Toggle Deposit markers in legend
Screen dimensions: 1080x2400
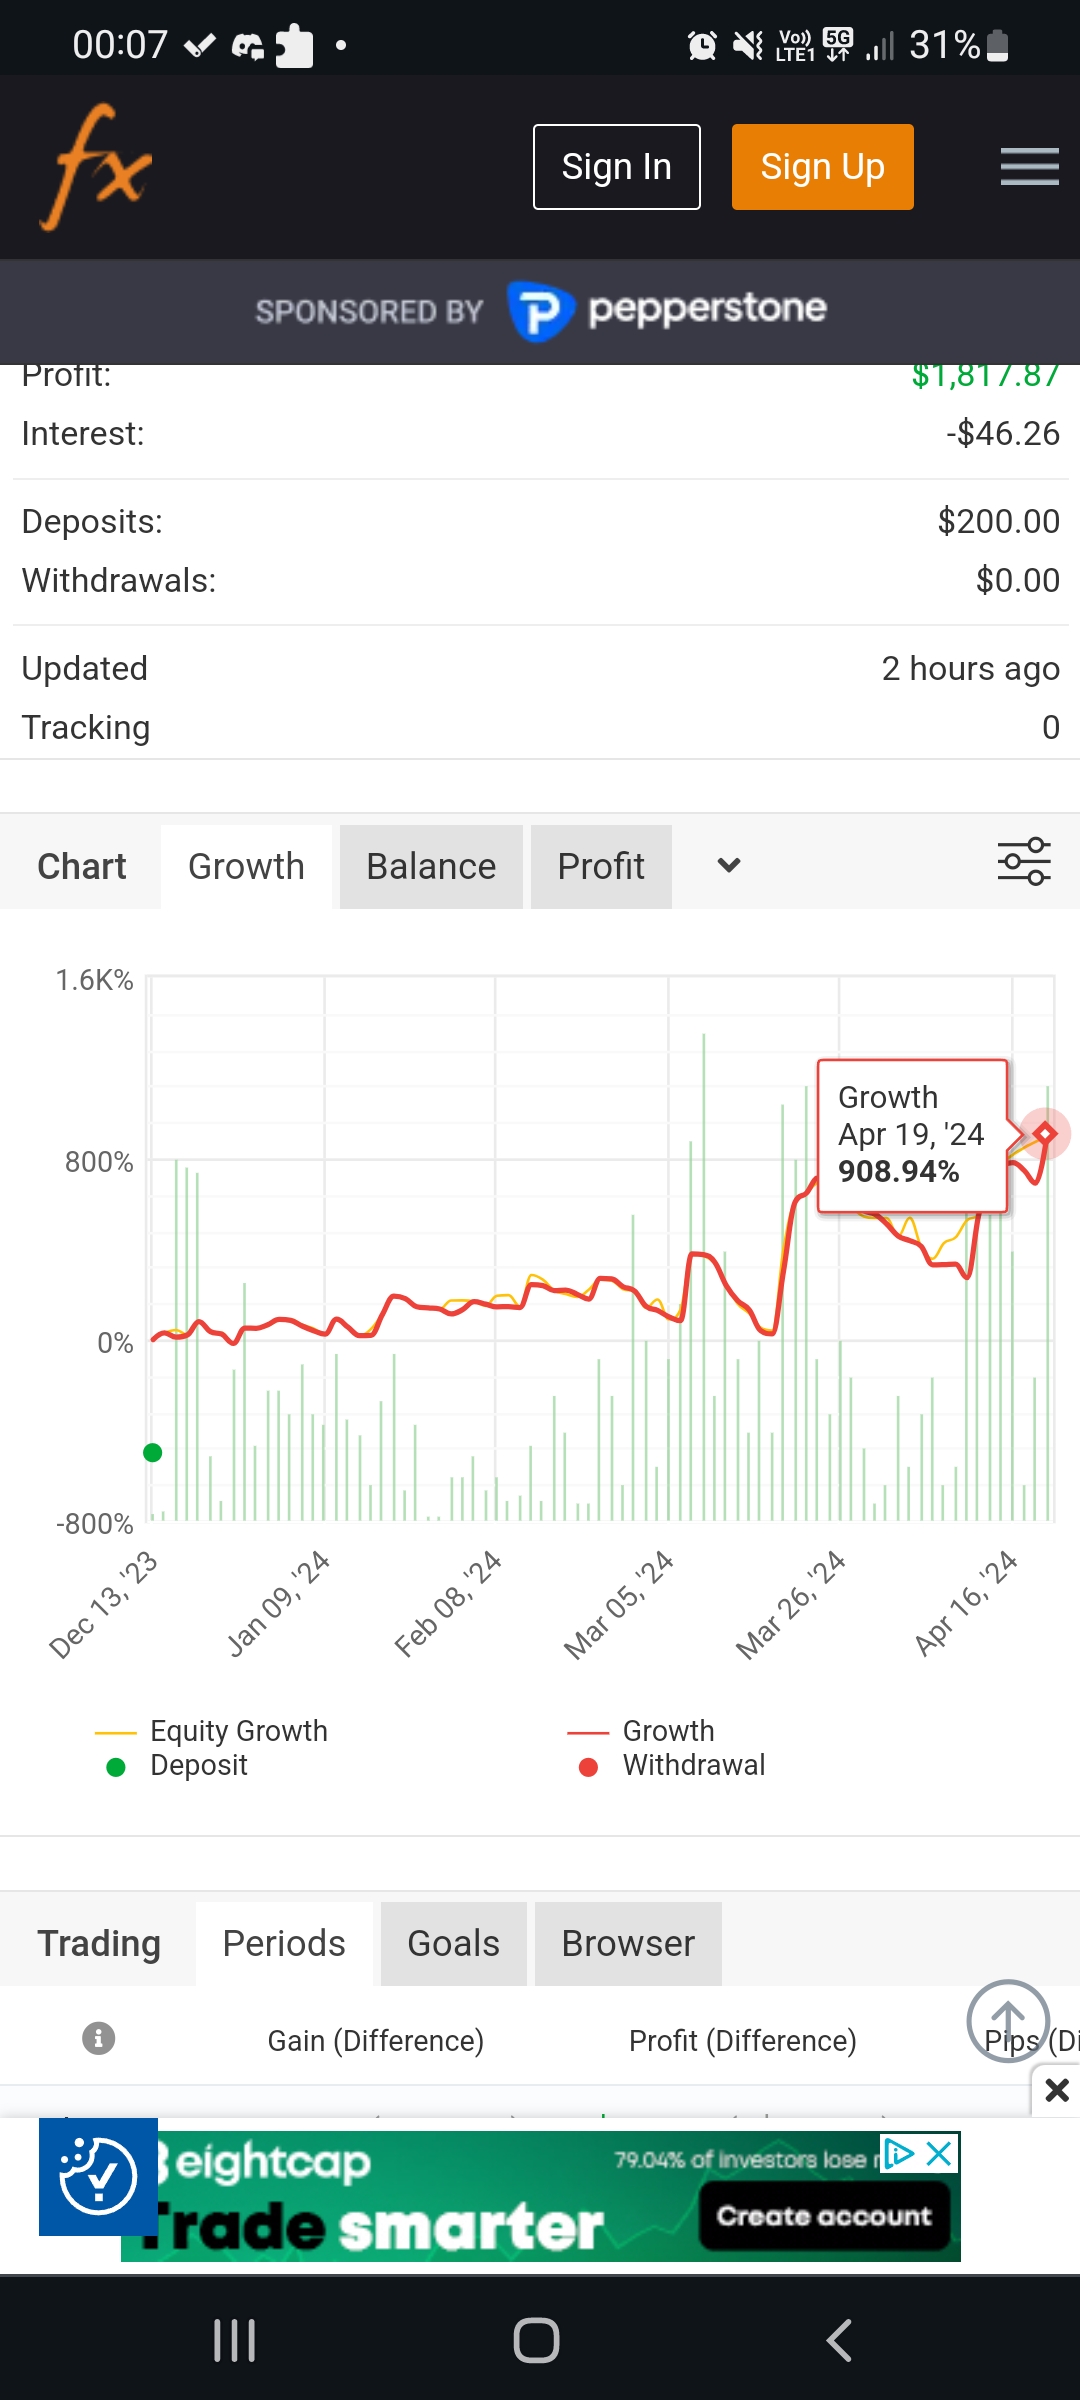[198, 1766]
